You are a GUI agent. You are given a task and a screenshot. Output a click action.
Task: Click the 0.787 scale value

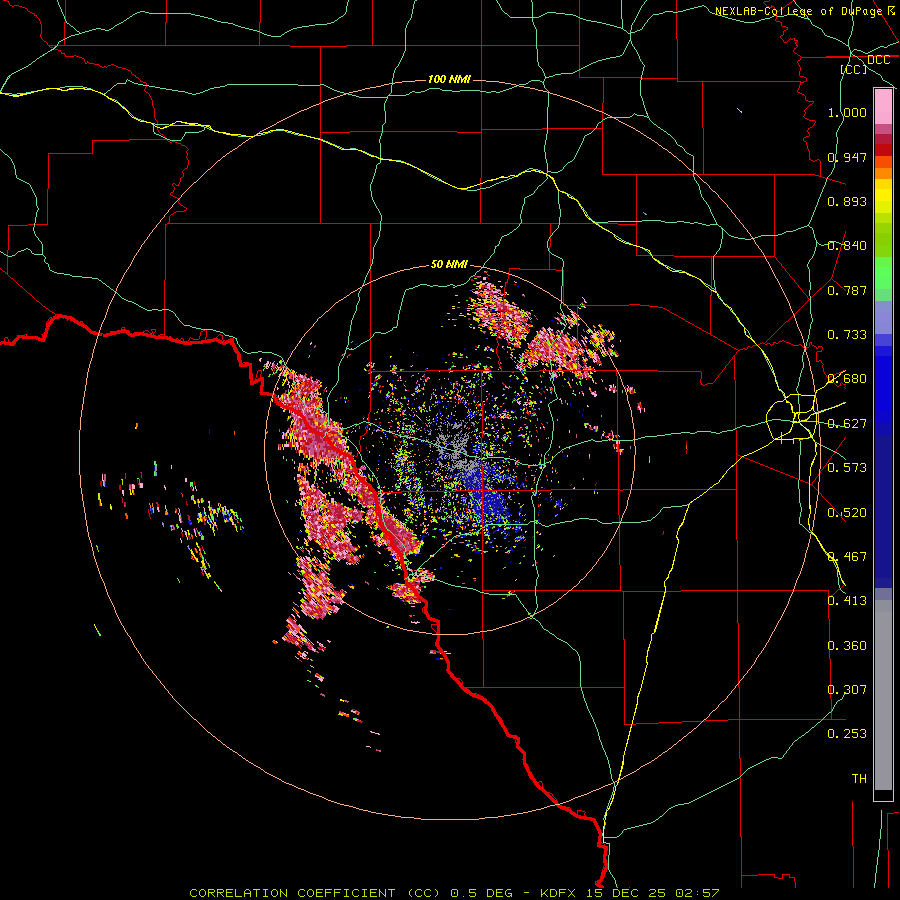847,290
